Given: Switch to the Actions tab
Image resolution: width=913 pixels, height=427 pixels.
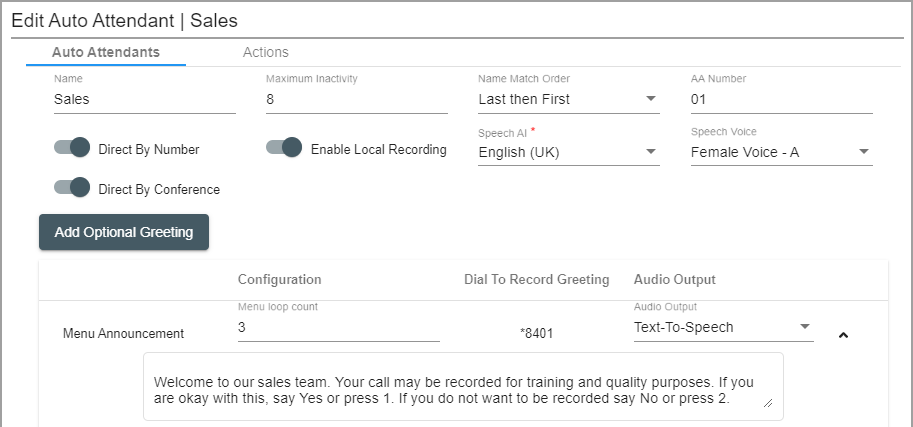Looking at the screenshot, I should [266, 52].
